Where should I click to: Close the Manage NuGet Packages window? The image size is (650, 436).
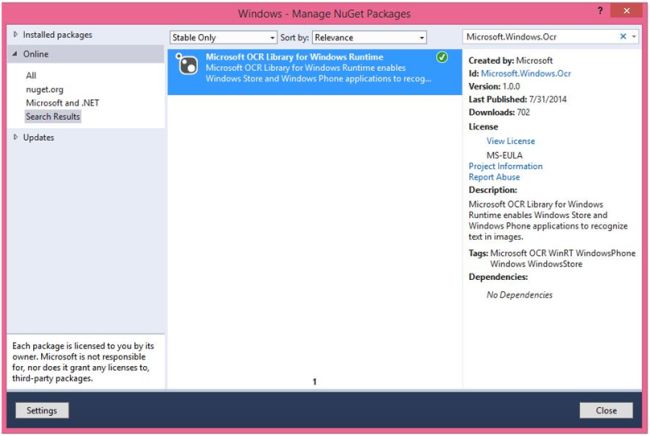pyautogui.click(x=626, y=10)
